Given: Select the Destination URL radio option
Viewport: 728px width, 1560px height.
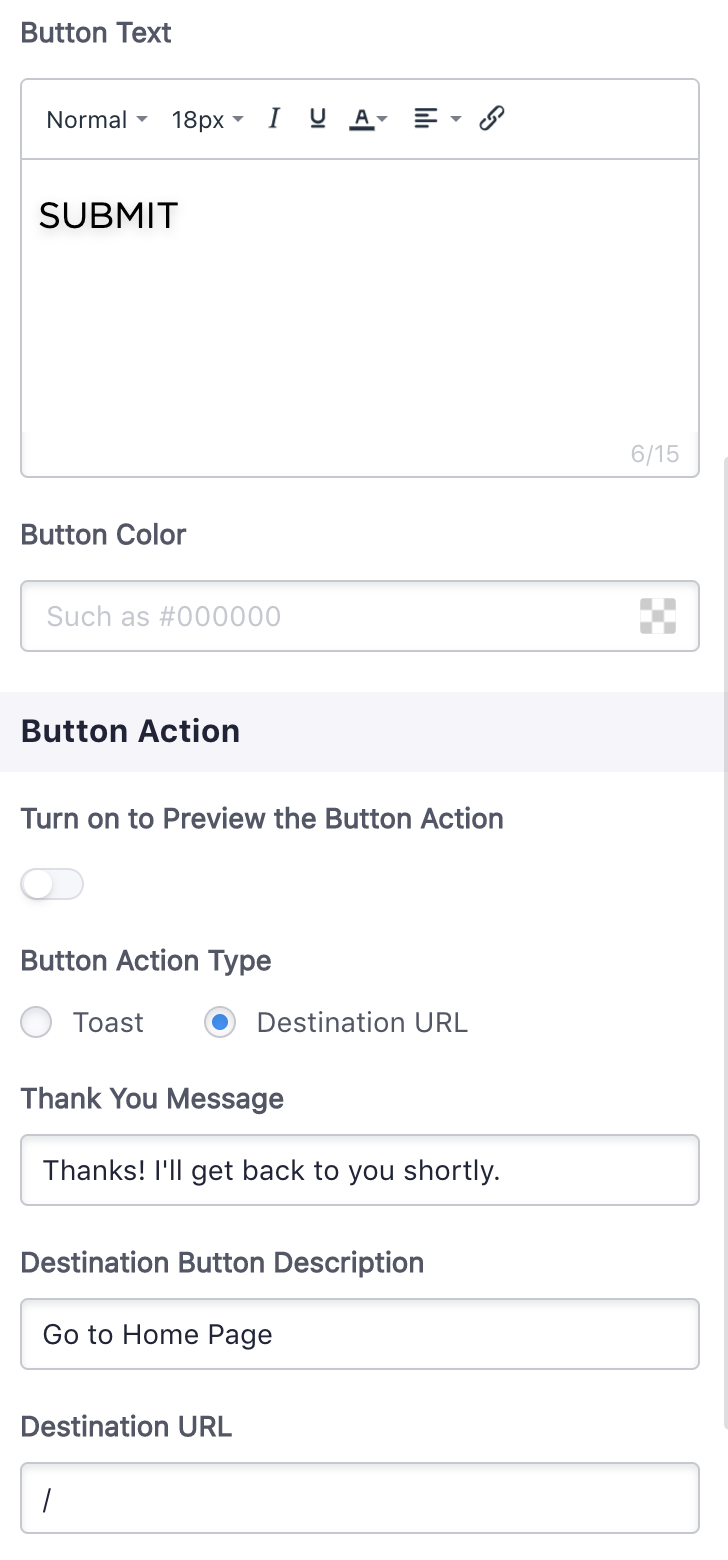Looking at the screenshot, I should pos(220,1022).
